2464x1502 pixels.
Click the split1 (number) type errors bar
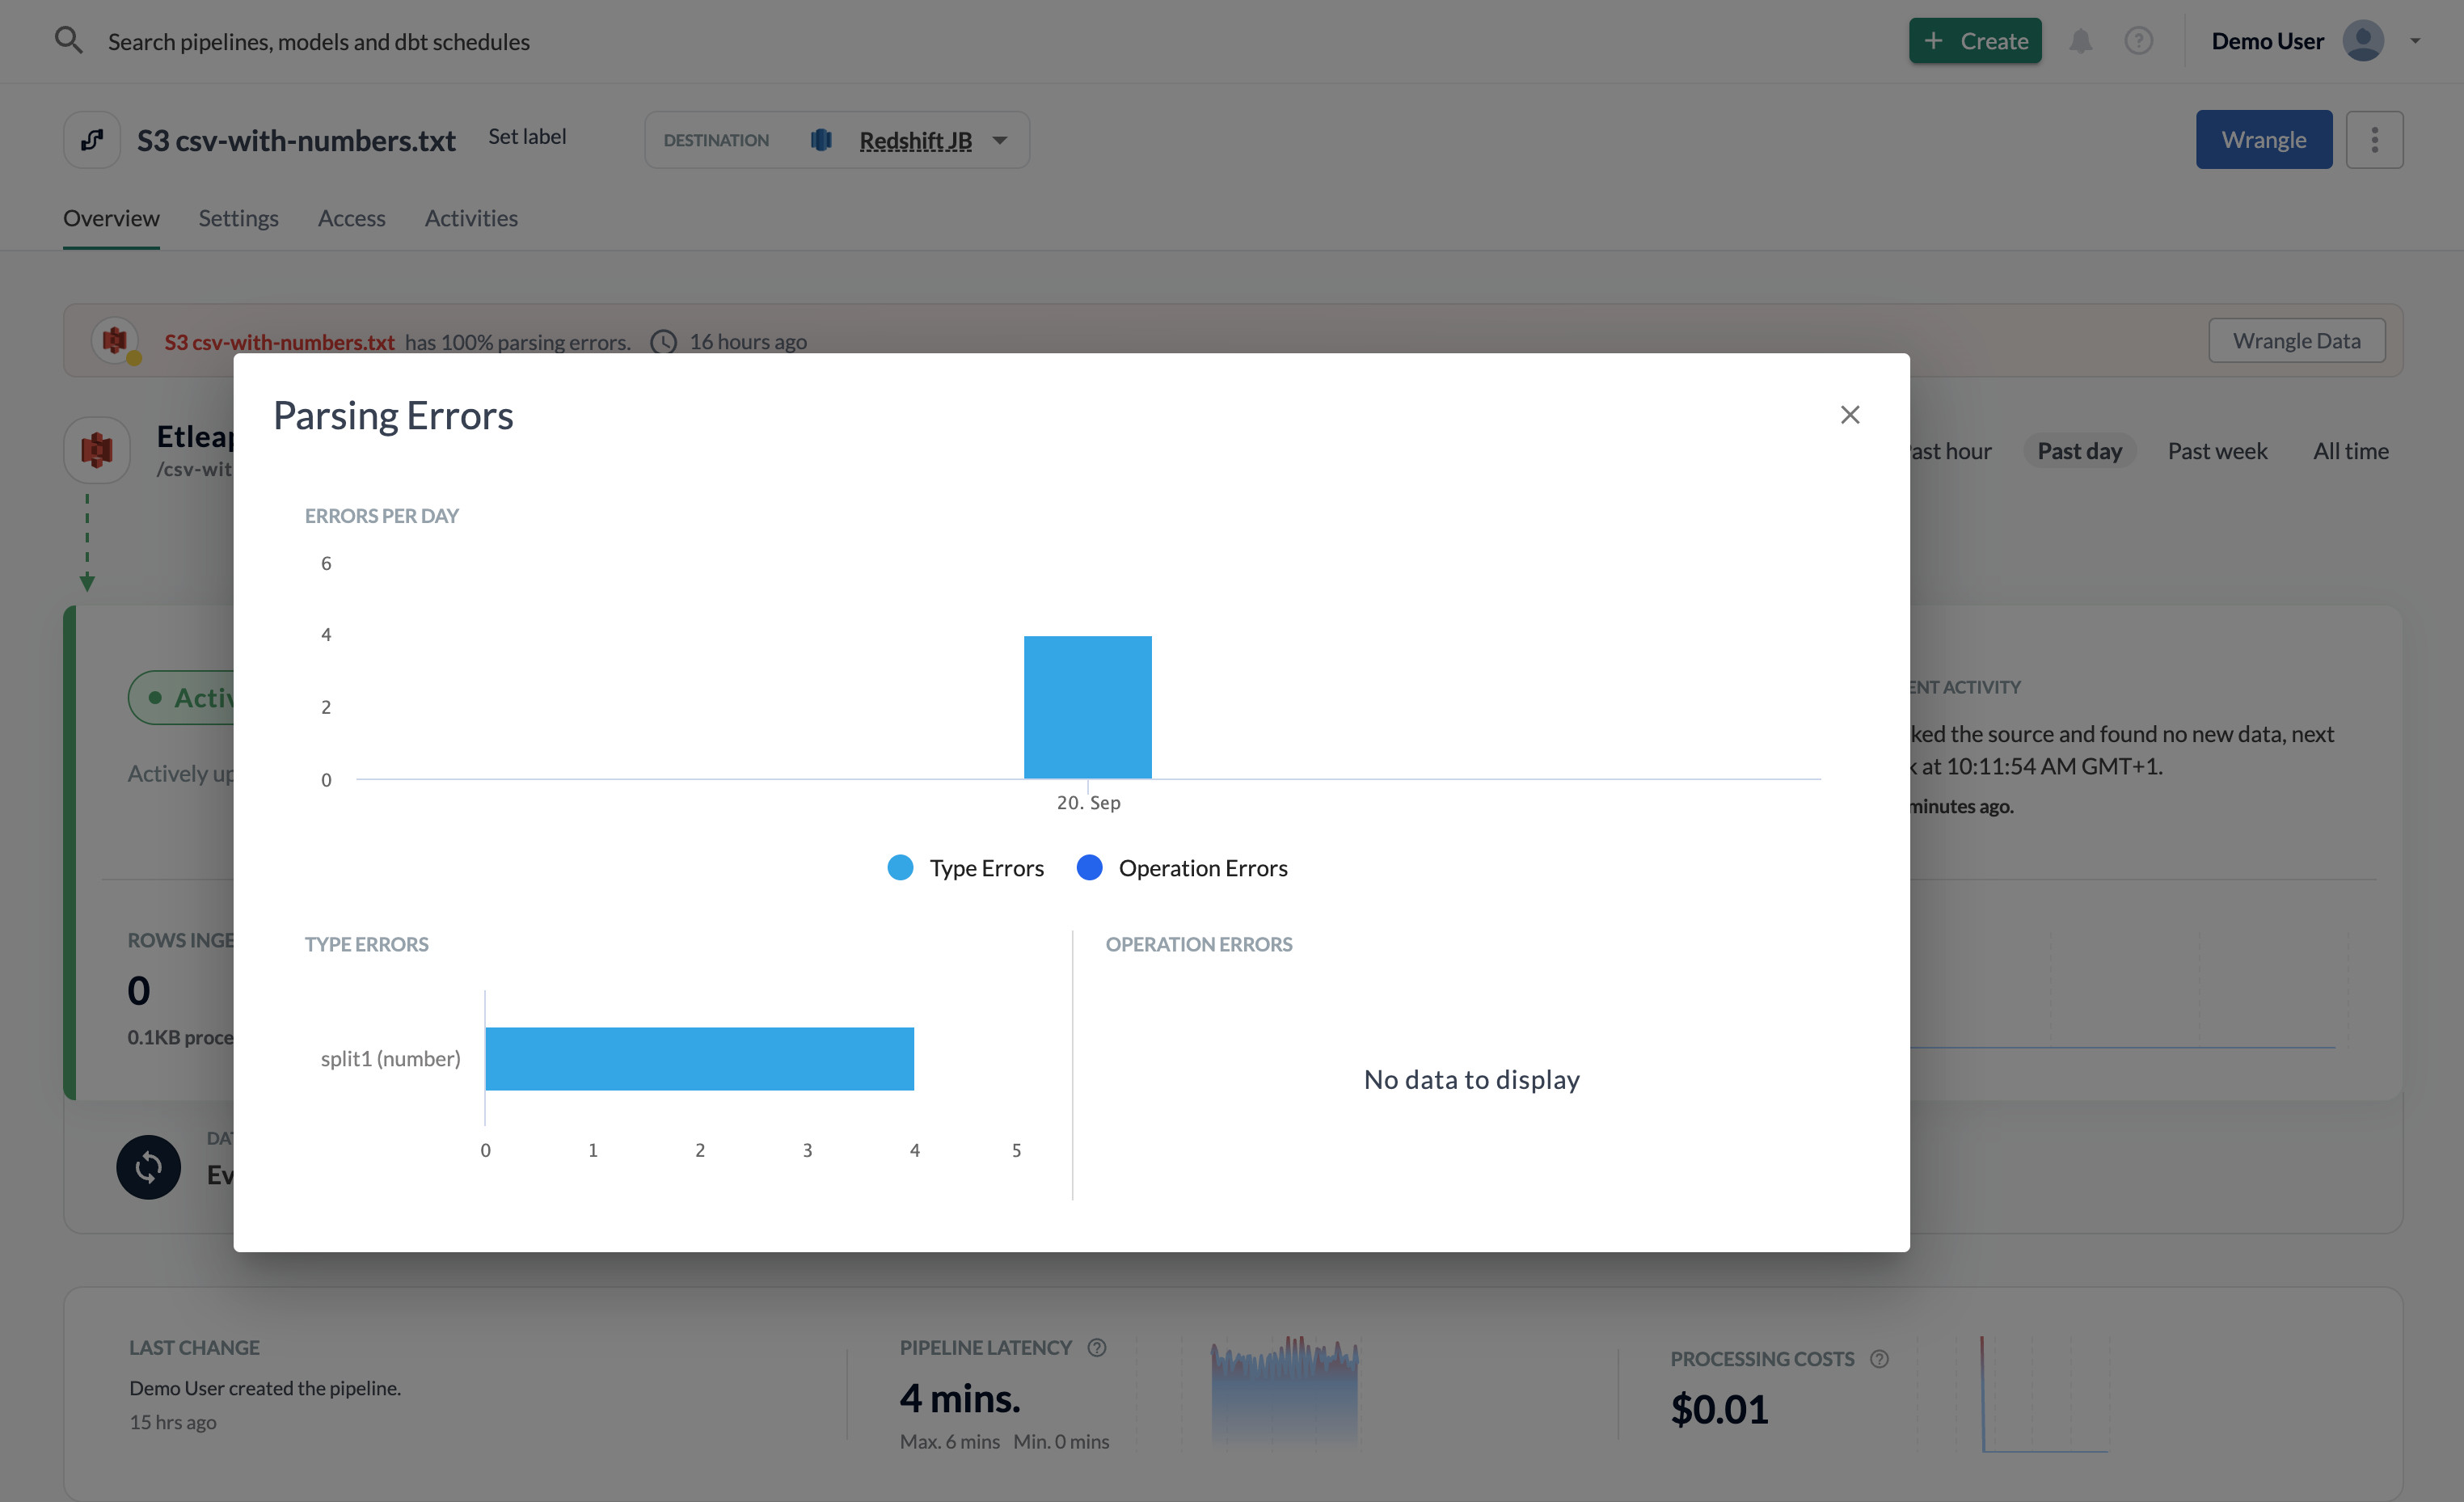point(699,1058)
